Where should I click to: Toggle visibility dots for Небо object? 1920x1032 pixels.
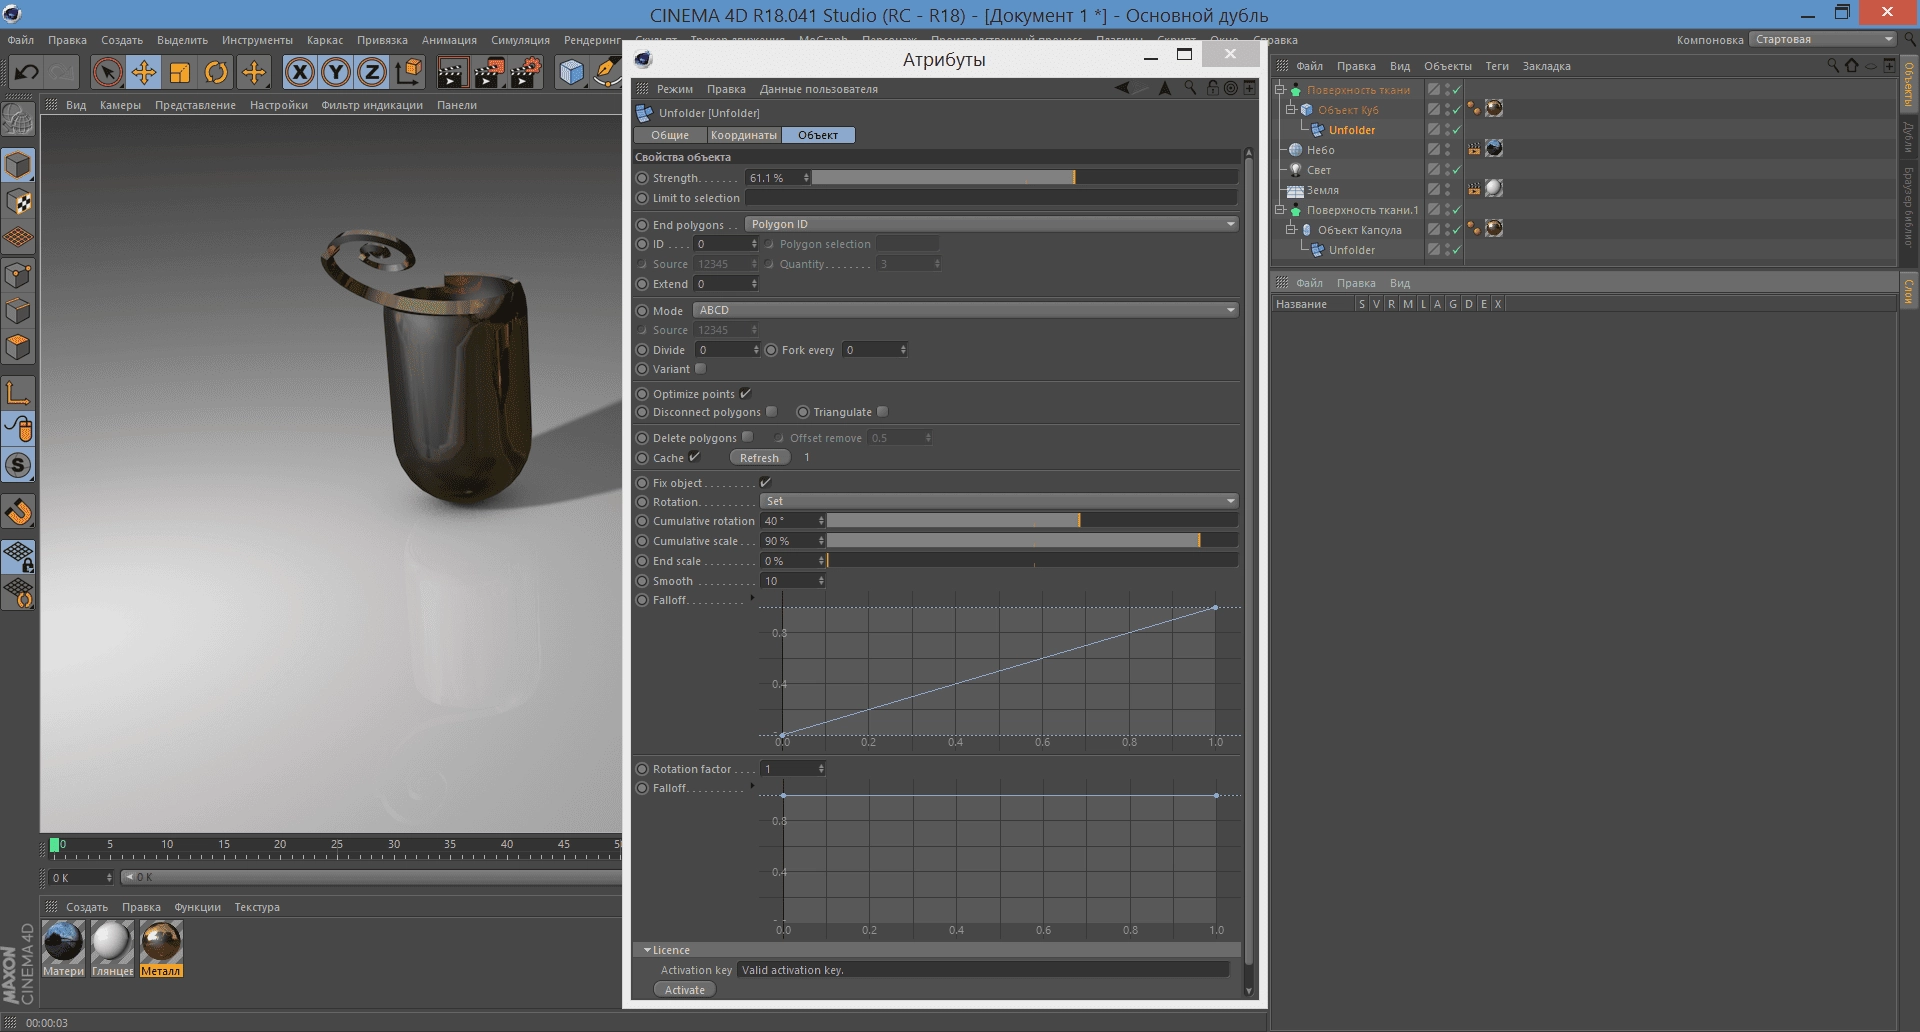coord(1447,150)
